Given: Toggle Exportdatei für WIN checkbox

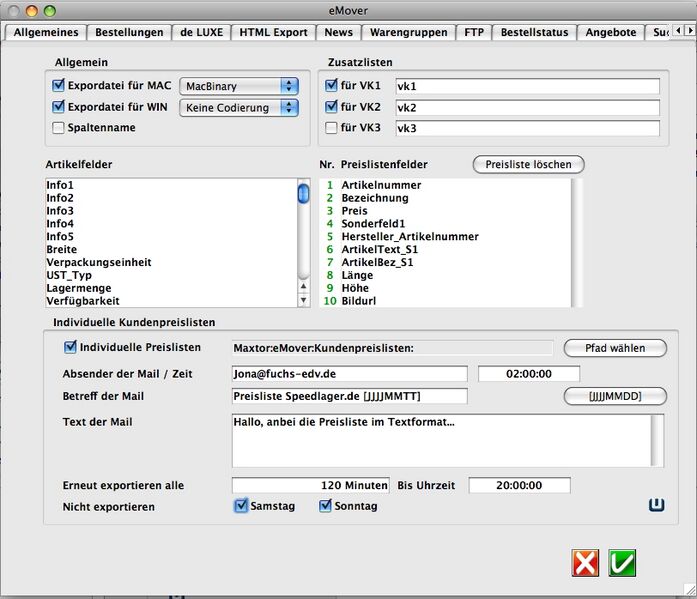Looking at the screenshot, I should tap(58, 107).
